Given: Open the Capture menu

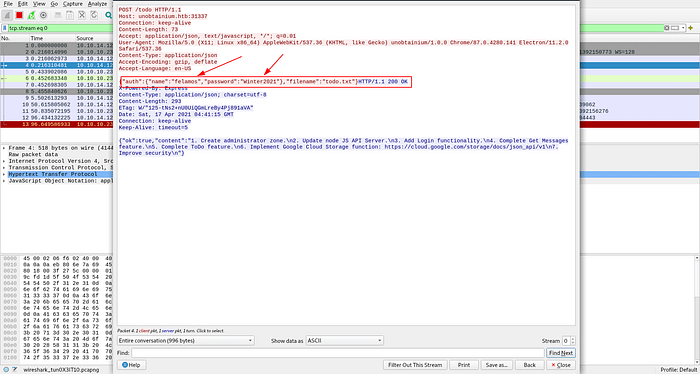Looking at the screenshot, I should point(72,4).
